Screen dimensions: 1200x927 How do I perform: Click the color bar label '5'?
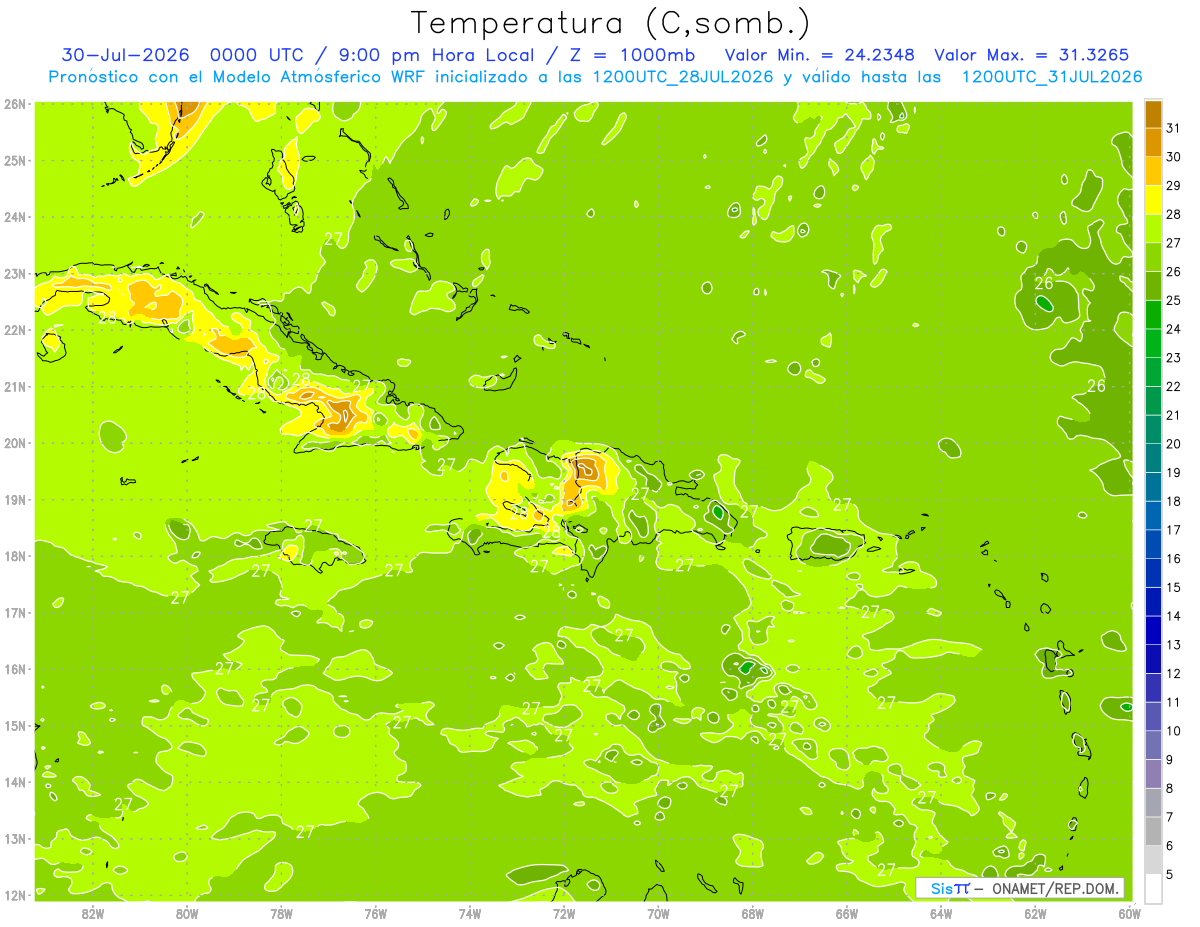click(1171, 875)
